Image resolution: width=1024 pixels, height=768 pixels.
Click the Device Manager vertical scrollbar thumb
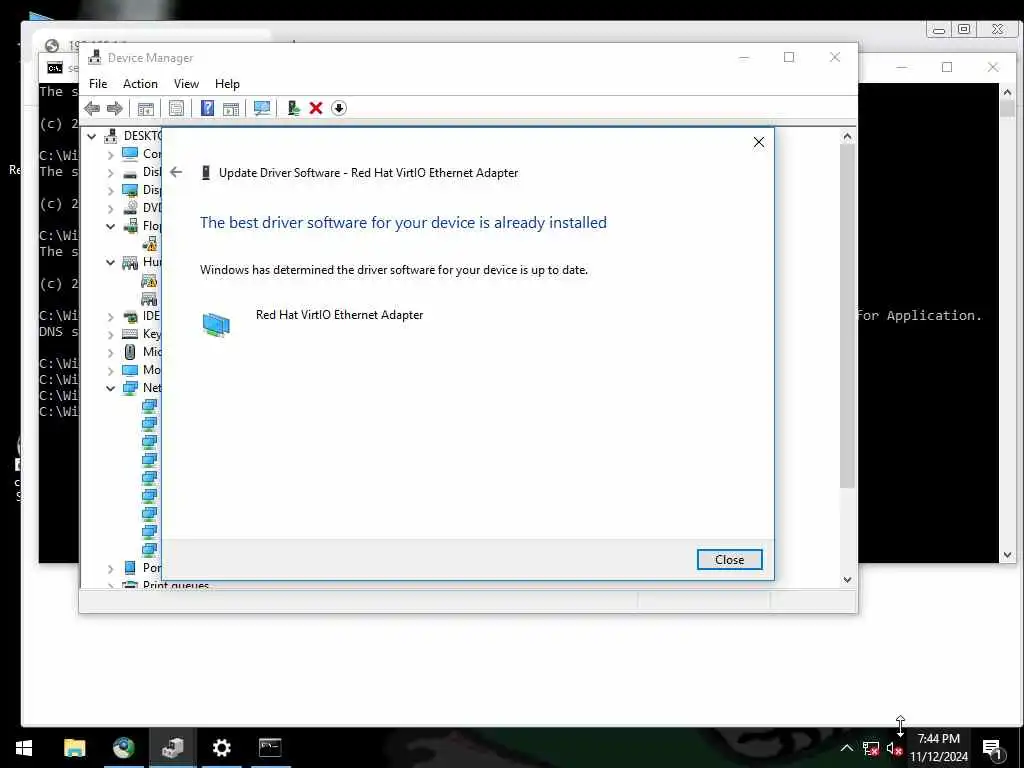[x=847, y=315]
